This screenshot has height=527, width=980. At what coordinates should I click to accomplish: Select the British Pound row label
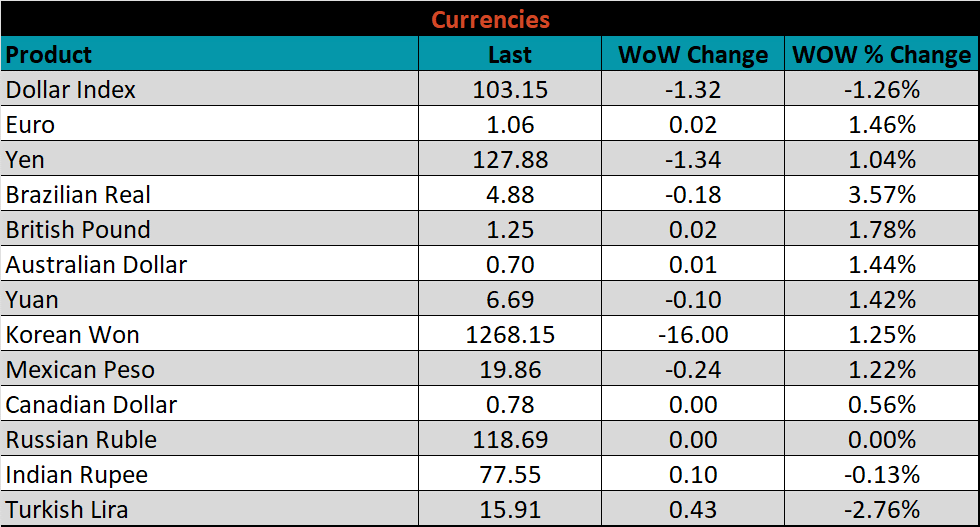(78, 230)
